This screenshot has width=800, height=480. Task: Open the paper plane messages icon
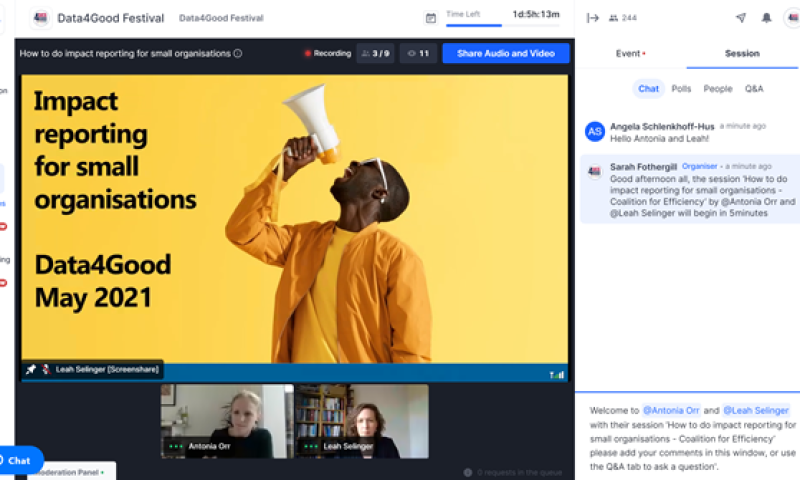(740, 18)
